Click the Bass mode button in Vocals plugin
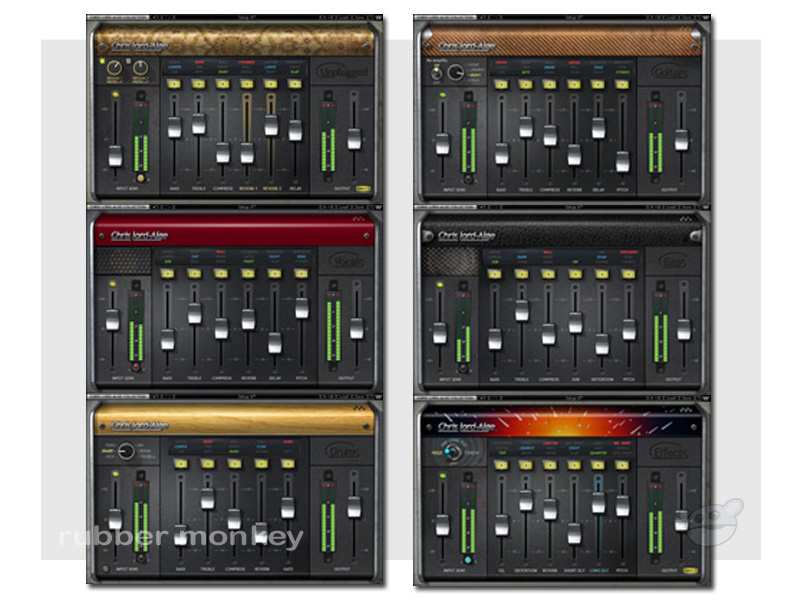Viewport: 800px width, 600px height. pos(167,274)
